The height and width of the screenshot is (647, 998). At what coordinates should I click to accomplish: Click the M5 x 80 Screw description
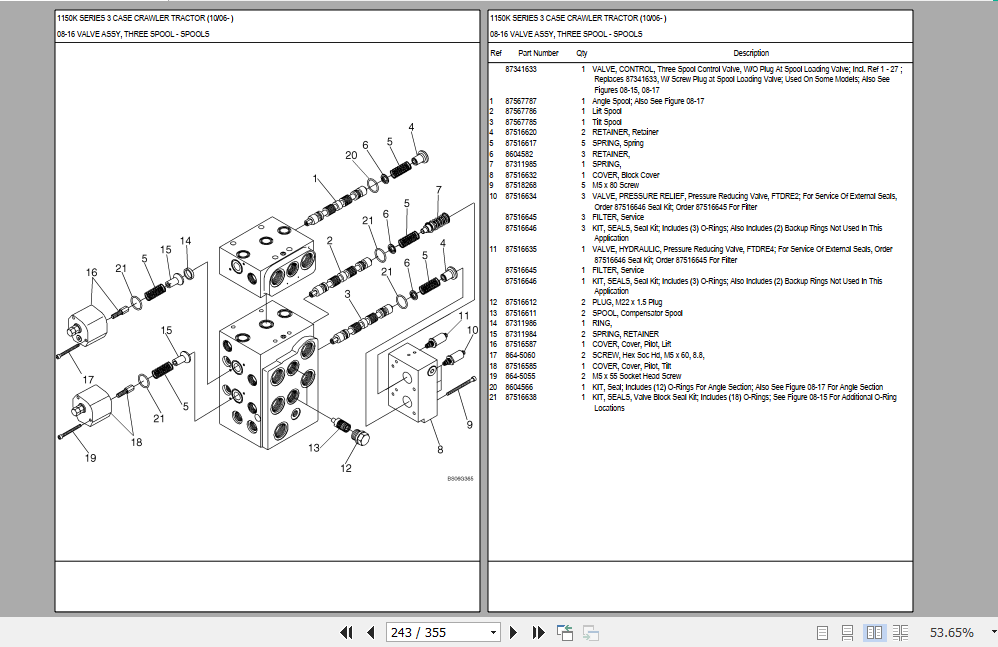(x=615, y=185)
